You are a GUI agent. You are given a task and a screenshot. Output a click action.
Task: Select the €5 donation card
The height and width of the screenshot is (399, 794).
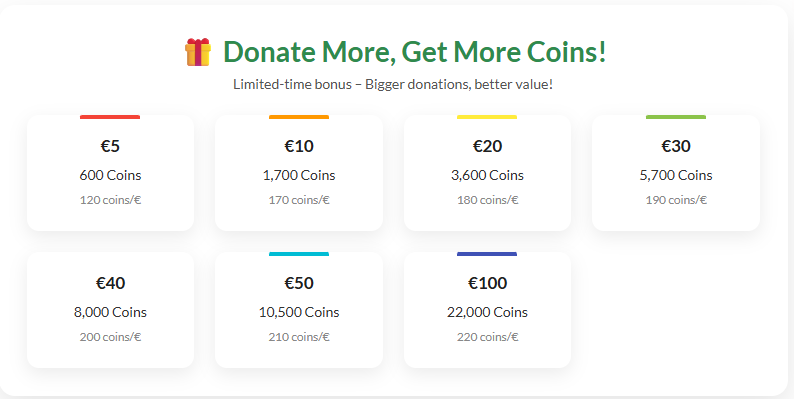[x=110, y=173]
